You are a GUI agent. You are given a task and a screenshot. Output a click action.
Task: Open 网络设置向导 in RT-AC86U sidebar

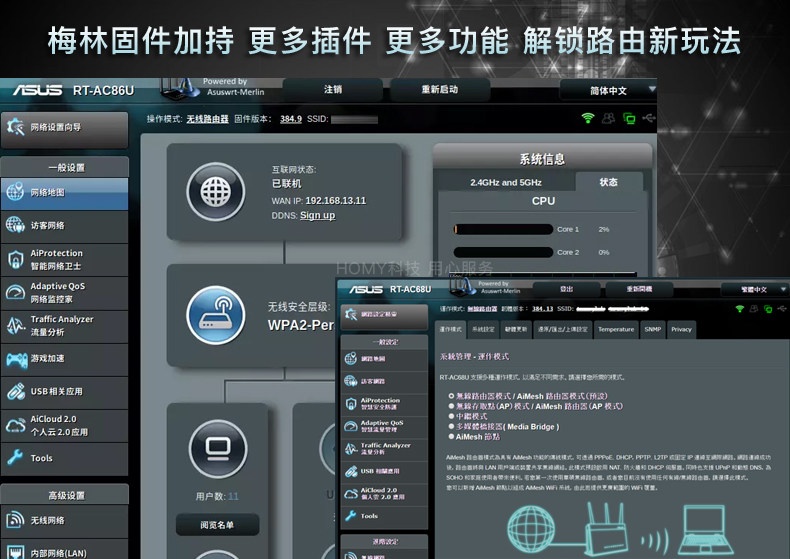tap(64, 128)
